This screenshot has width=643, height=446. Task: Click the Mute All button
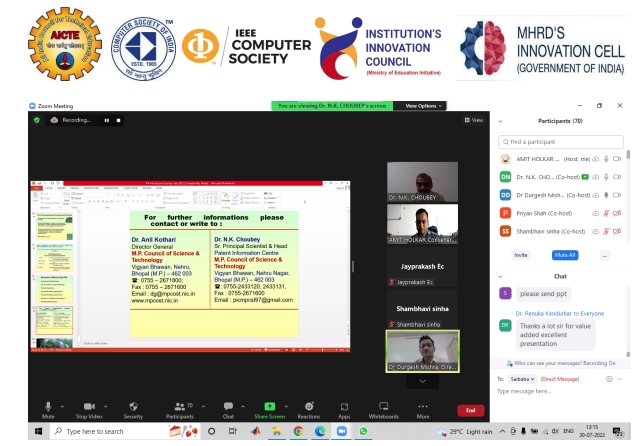565,255
